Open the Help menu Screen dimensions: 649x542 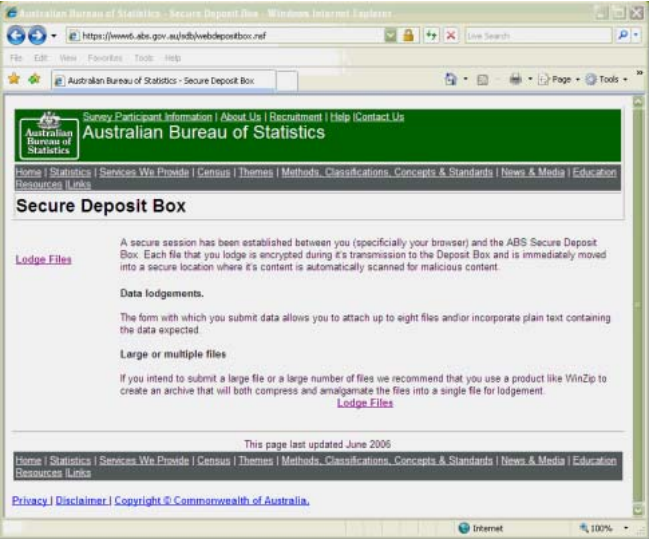click(173, 58)
